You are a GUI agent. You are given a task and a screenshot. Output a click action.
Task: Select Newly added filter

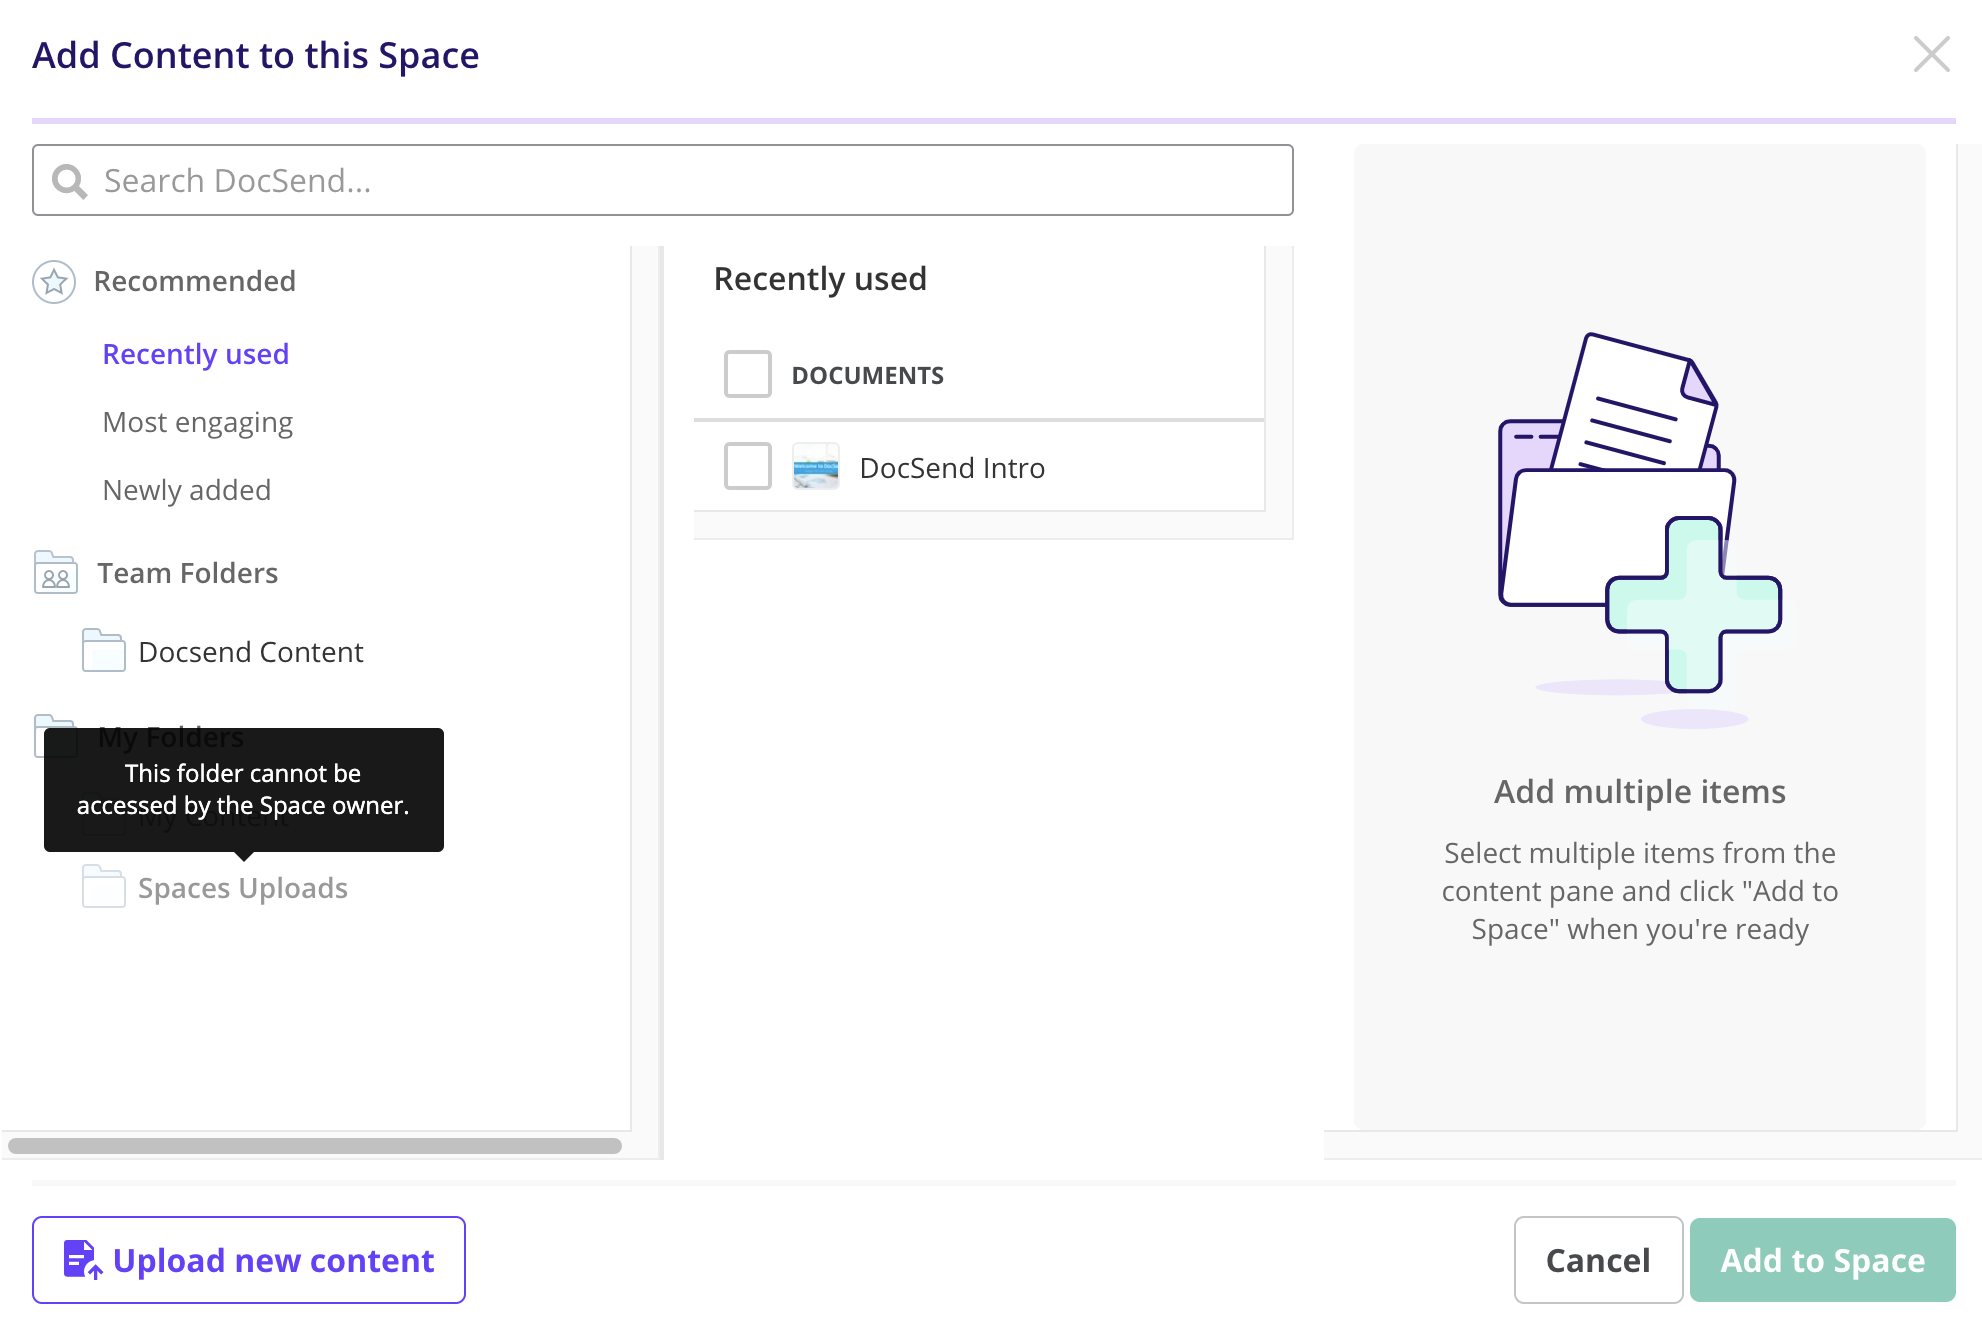coord(187,490)
